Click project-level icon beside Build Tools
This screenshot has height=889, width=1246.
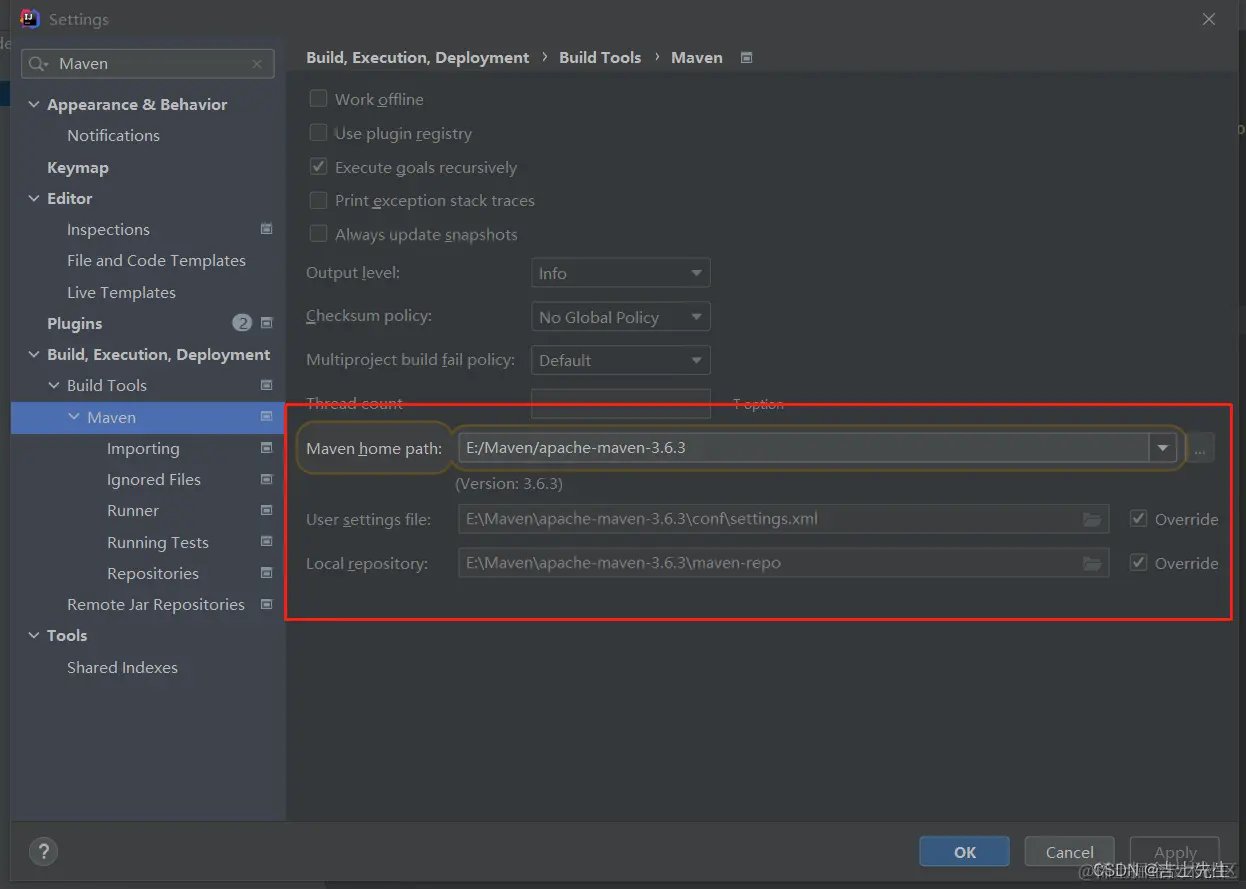267,385
